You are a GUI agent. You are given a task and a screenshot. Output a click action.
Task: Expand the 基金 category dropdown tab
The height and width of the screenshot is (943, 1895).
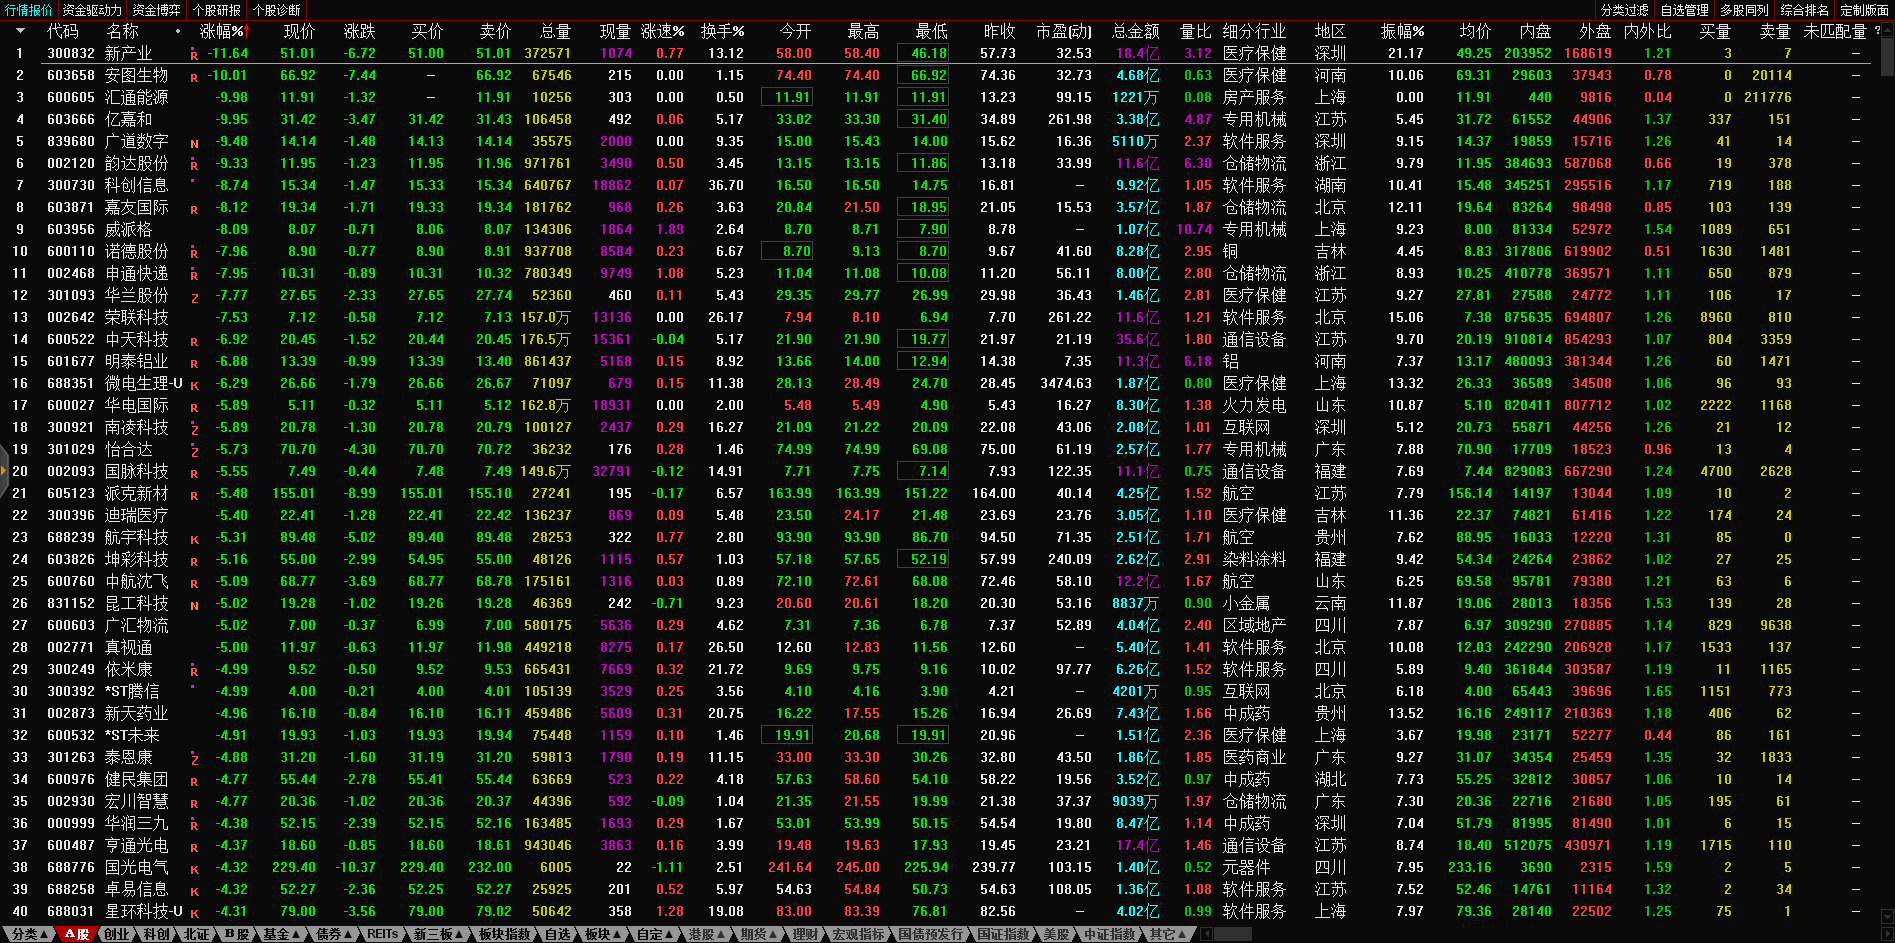click(x=280, y=934)
